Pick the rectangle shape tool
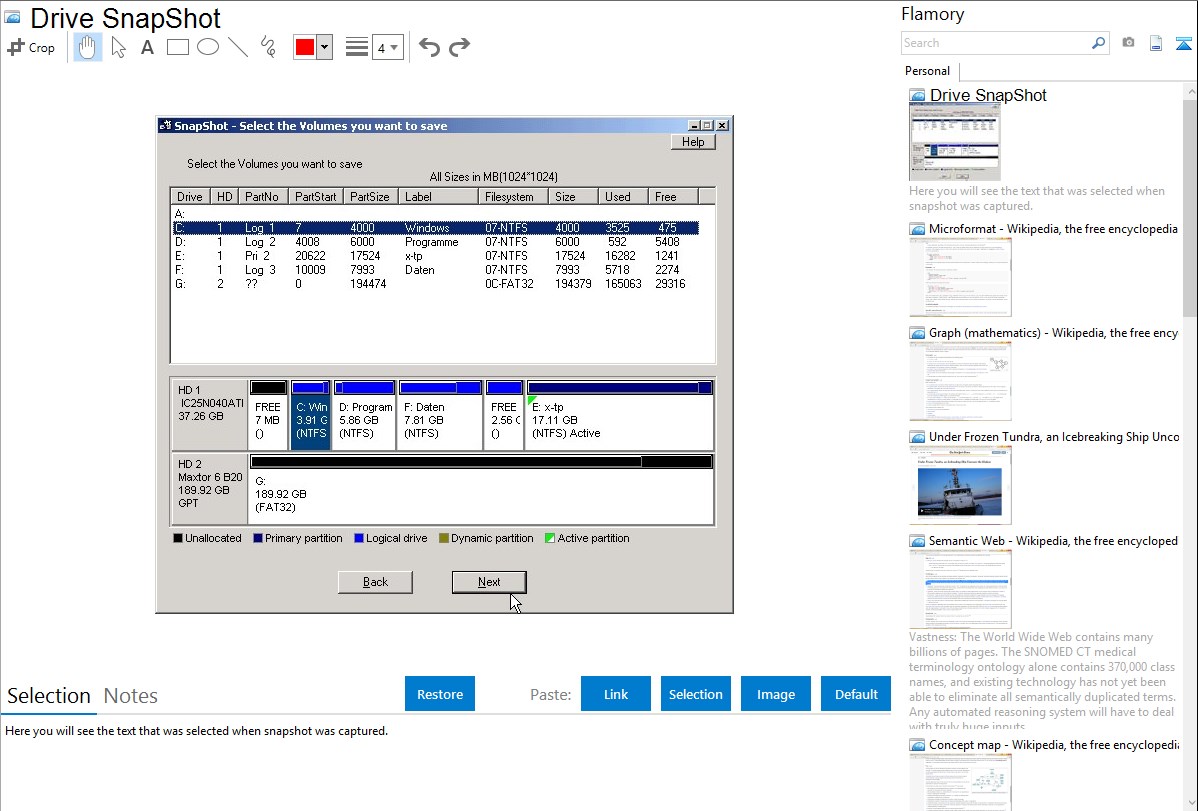This screenshot has height=811, width=1198. [x=178, y=47]
